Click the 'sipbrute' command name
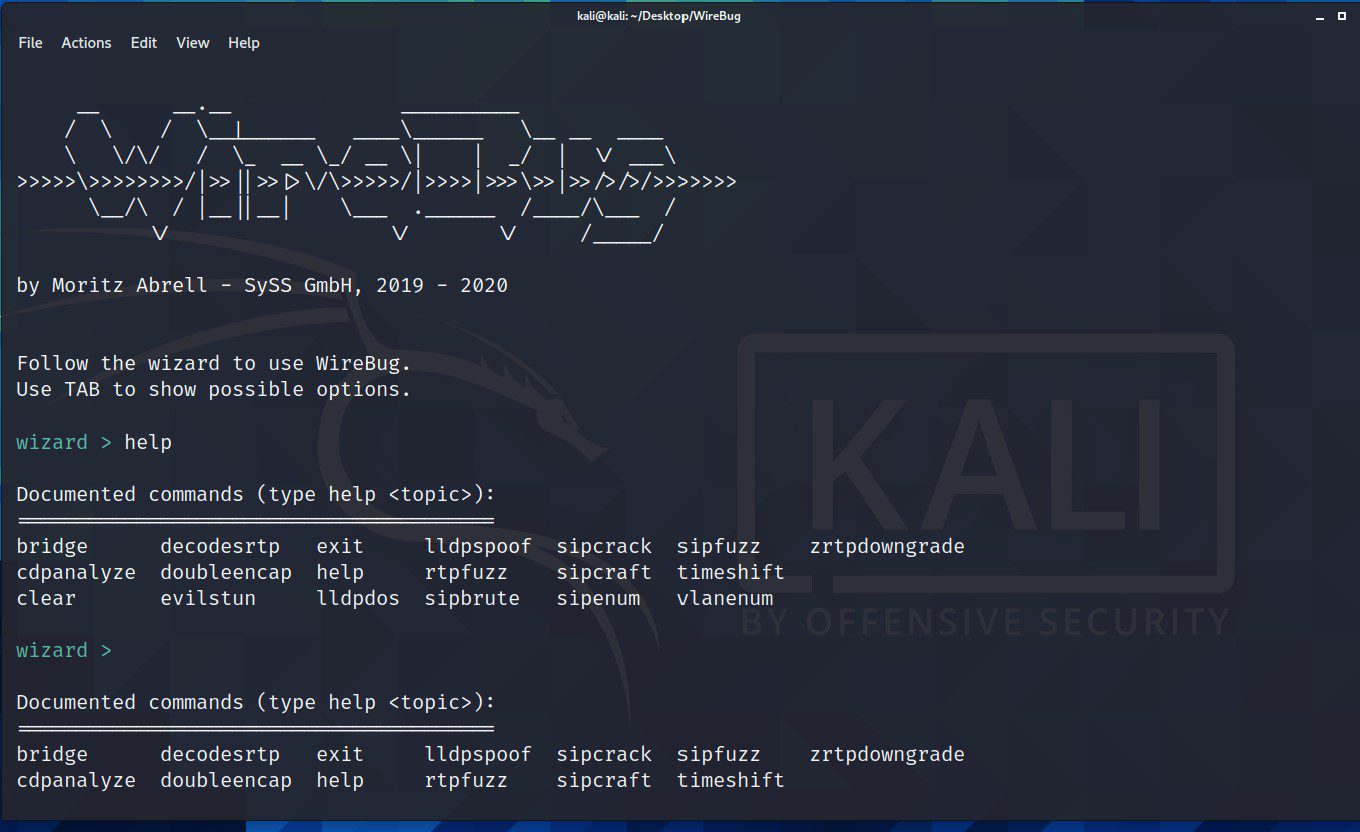Viewport: 1360px width, 832px height. (x=472, y=598)
